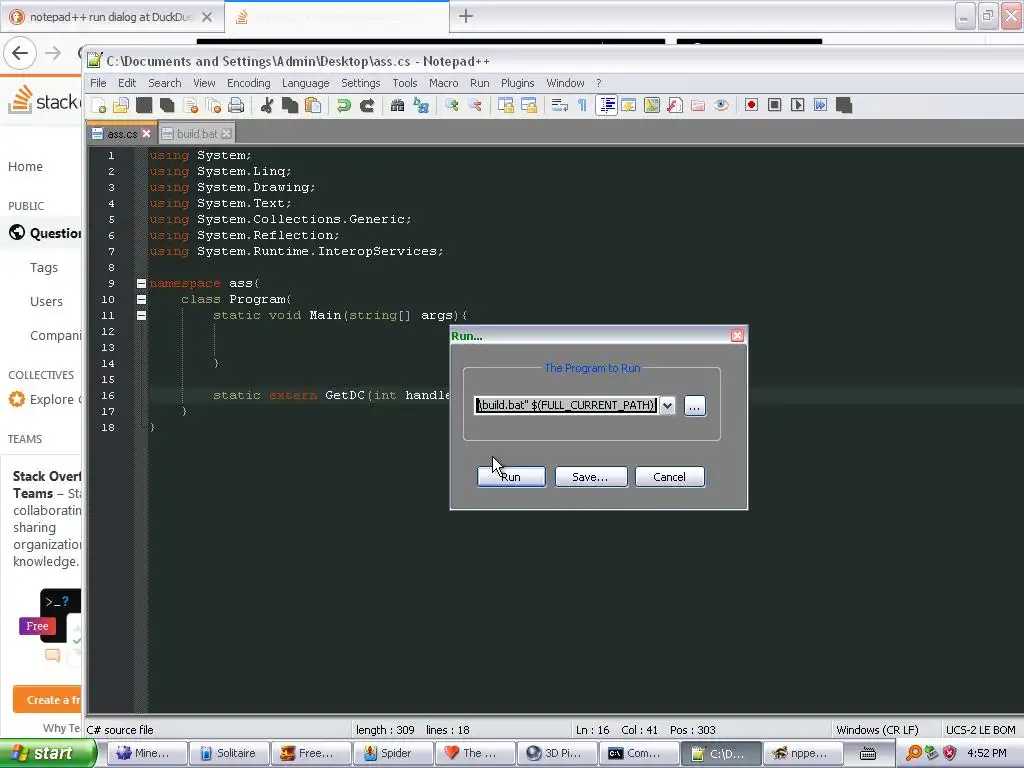This screenshot has height=768, width=1024.
Task: Open the Command Prompt taskbar item
Action: coord(641,753)
